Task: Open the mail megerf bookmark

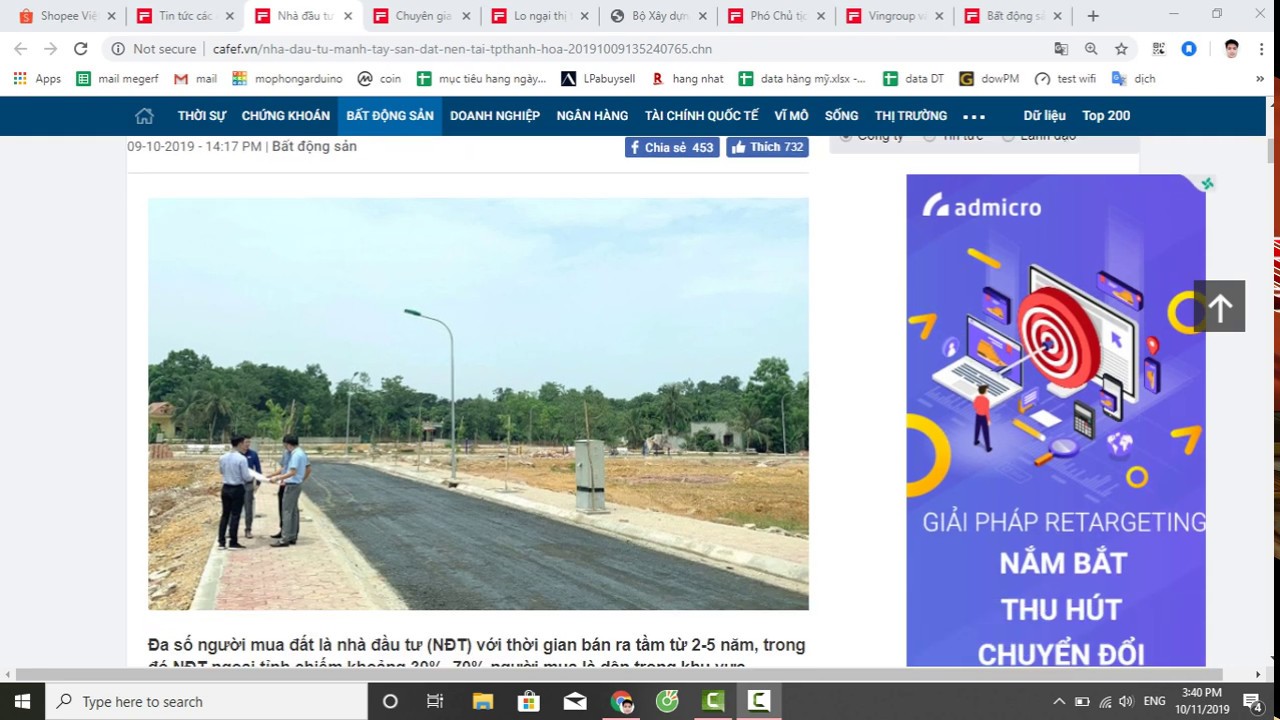Action: coord(118,79)
